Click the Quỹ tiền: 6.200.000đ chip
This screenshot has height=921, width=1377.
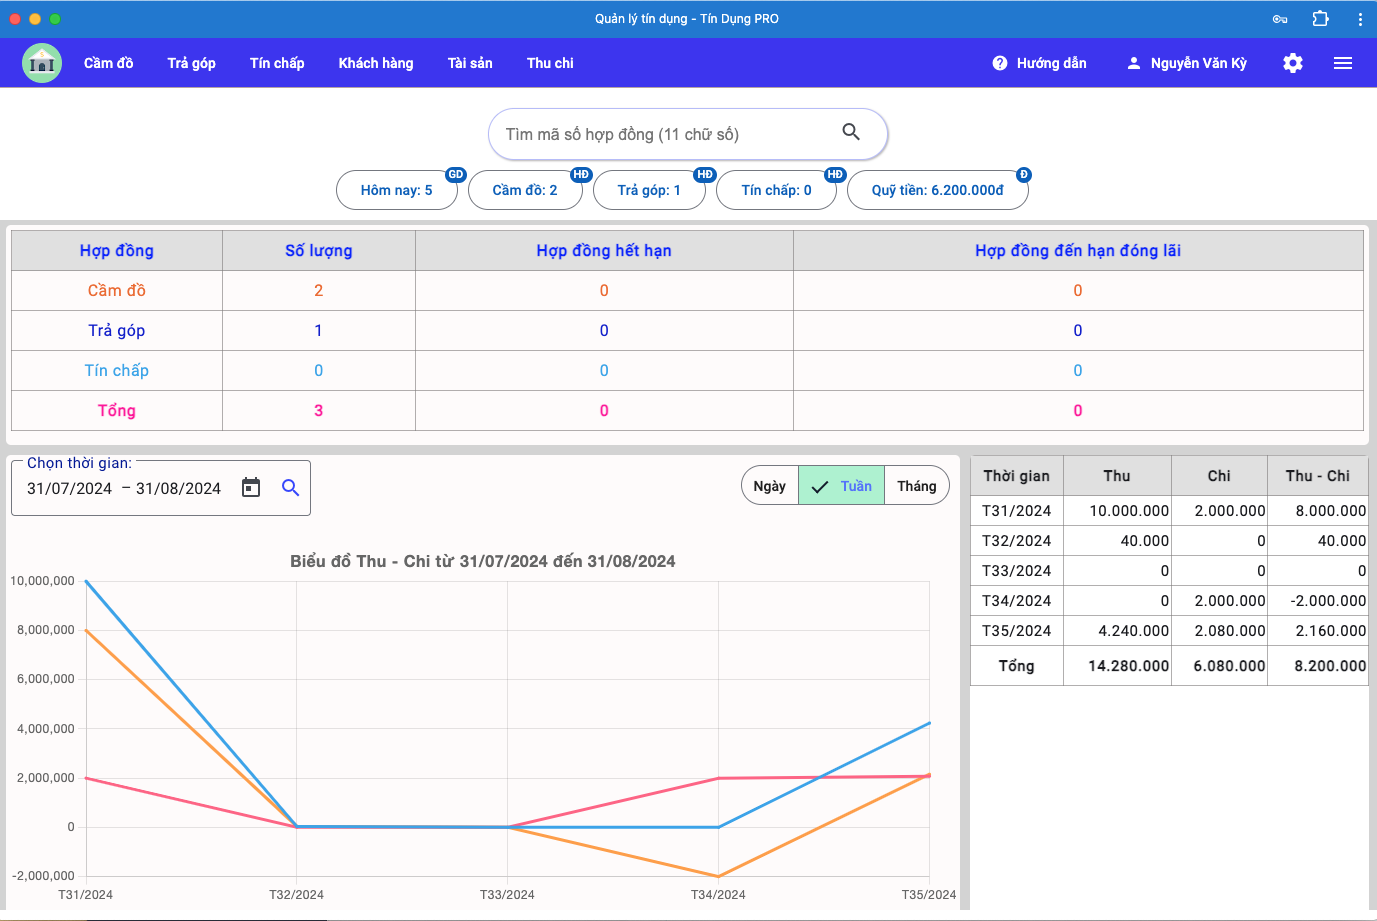938,190
